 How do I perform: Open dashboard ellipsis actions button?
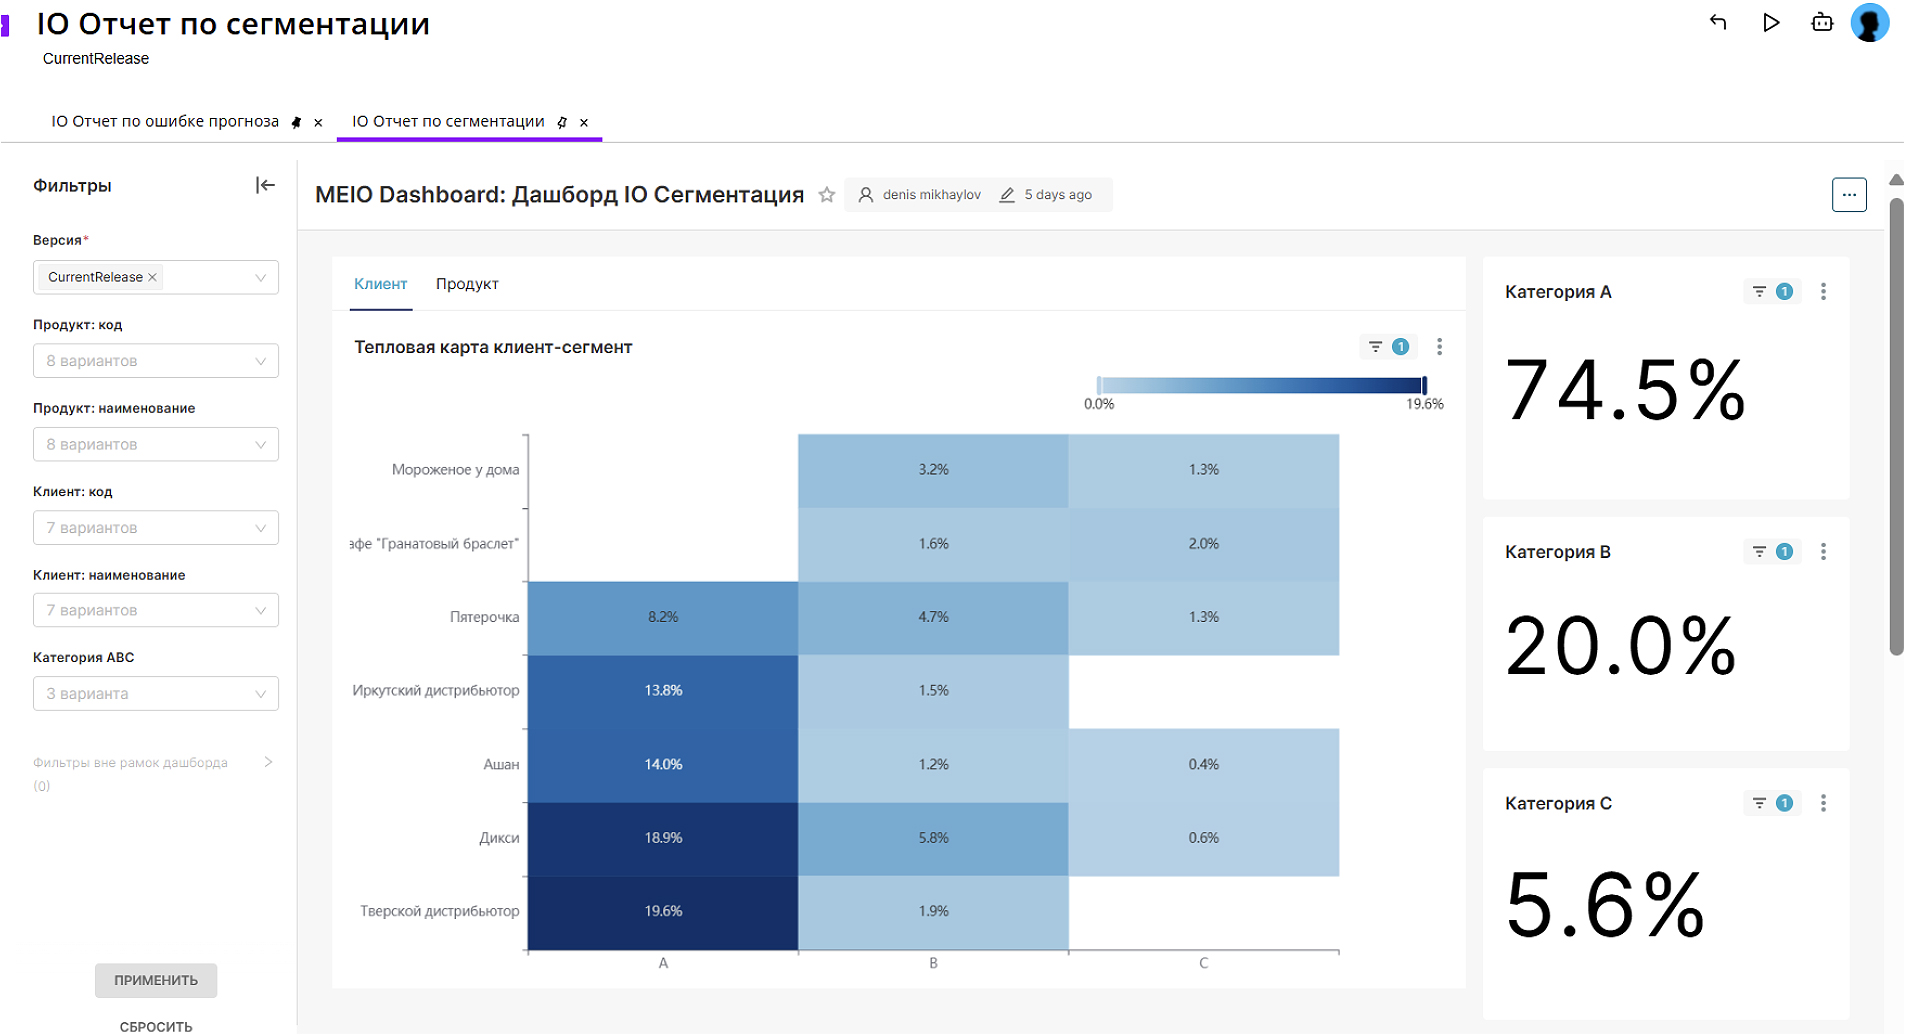tap(1849, 195)
